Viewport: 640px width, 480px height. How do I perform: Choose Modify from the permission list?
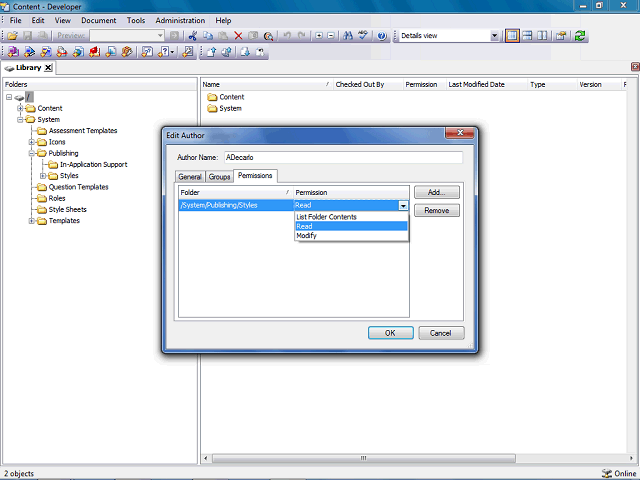[351, 236]
